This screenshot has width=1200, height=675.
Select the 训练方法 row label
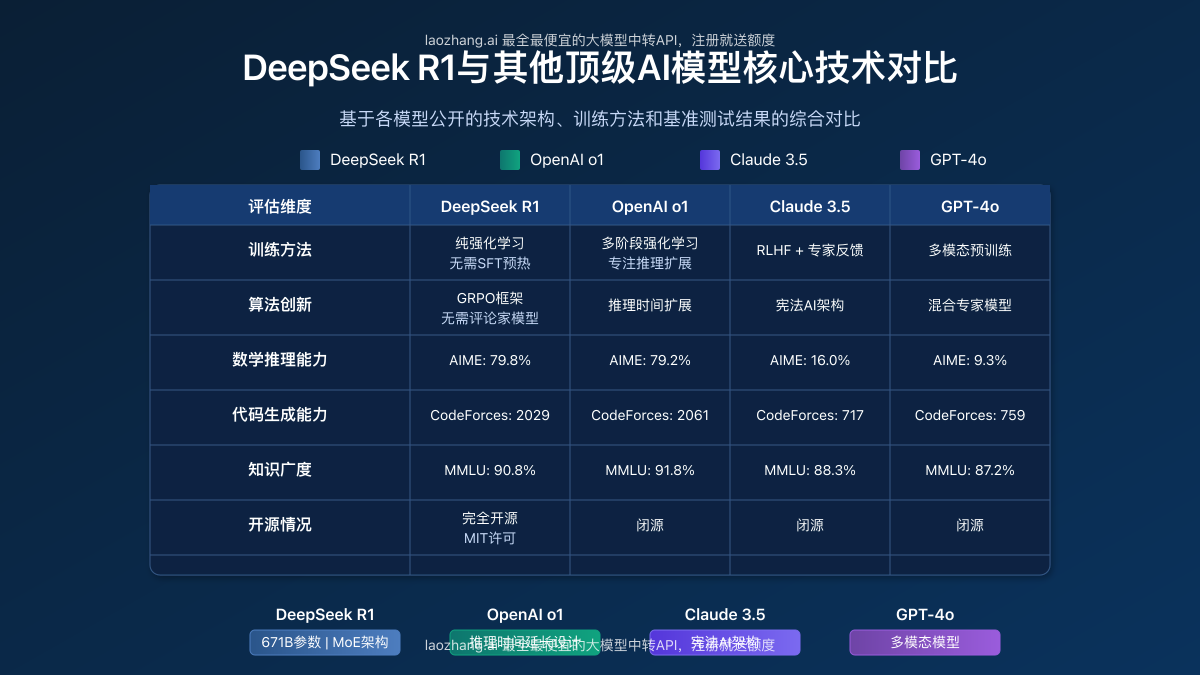click(280, 250)
